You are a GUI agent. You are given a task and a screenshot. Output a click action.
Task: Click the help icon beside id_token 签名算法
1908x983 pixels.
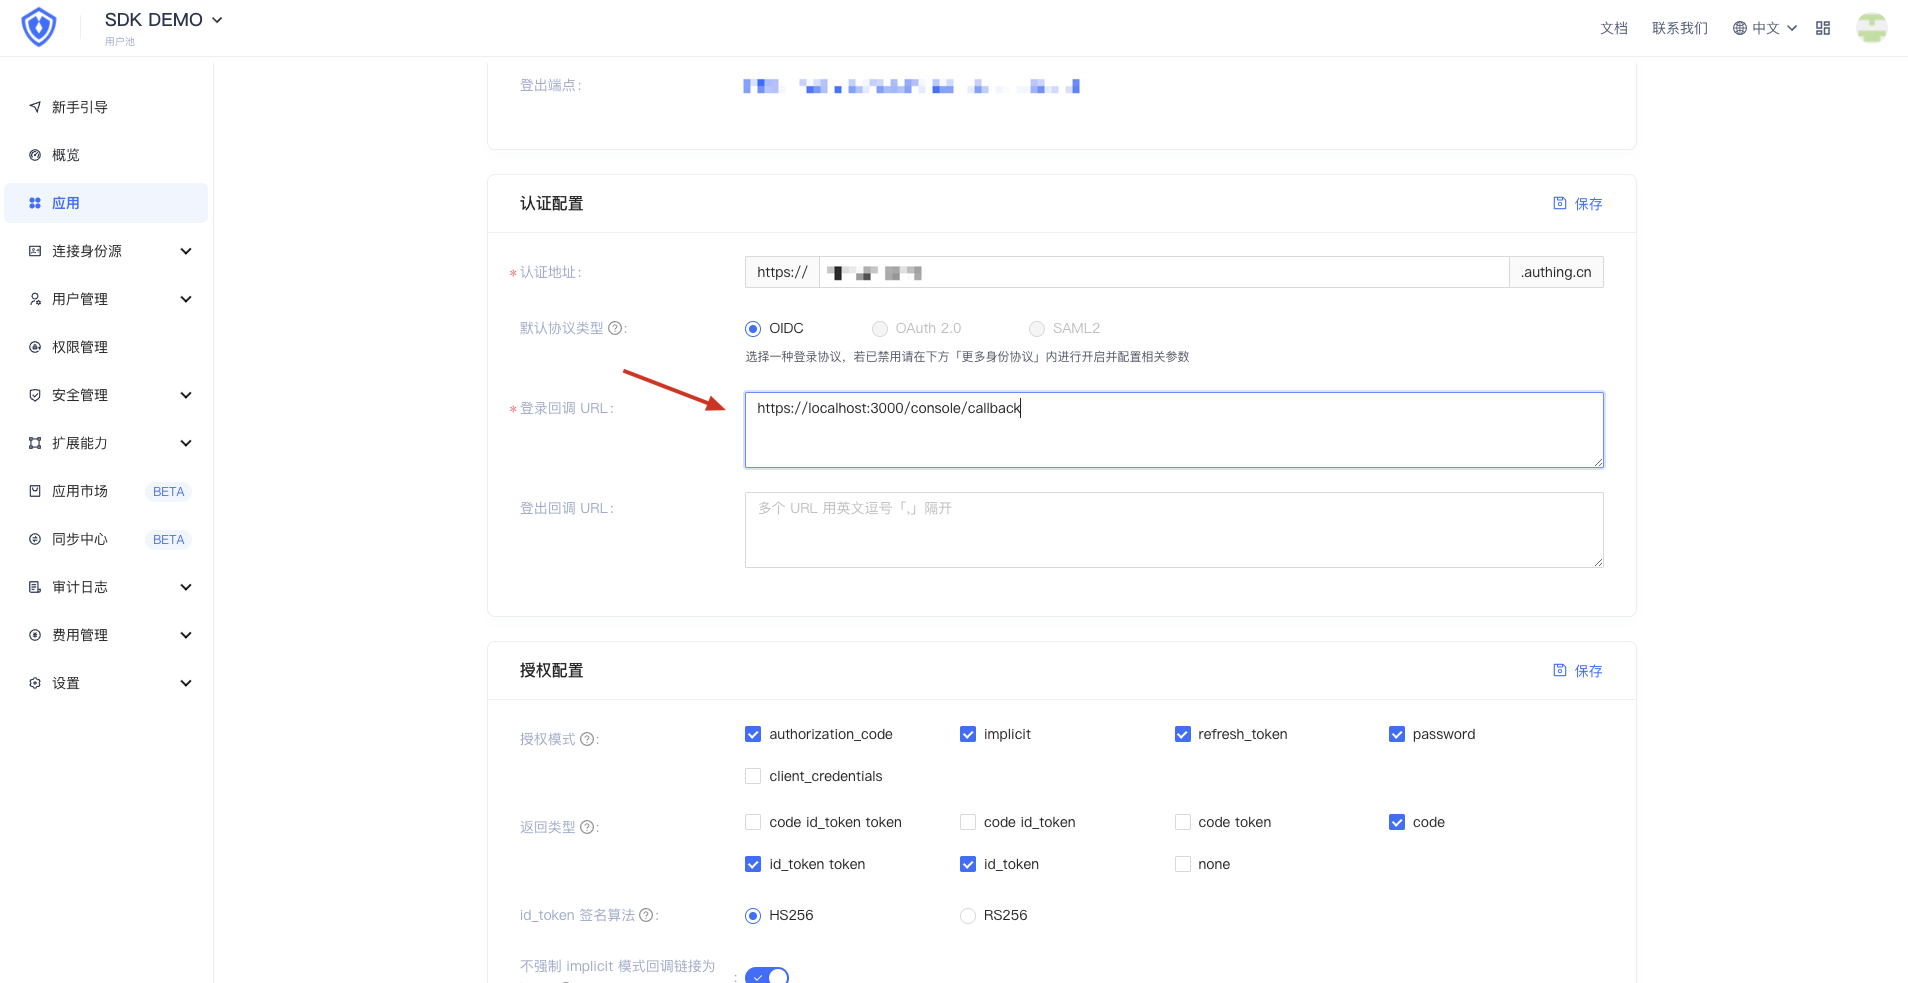646,915
